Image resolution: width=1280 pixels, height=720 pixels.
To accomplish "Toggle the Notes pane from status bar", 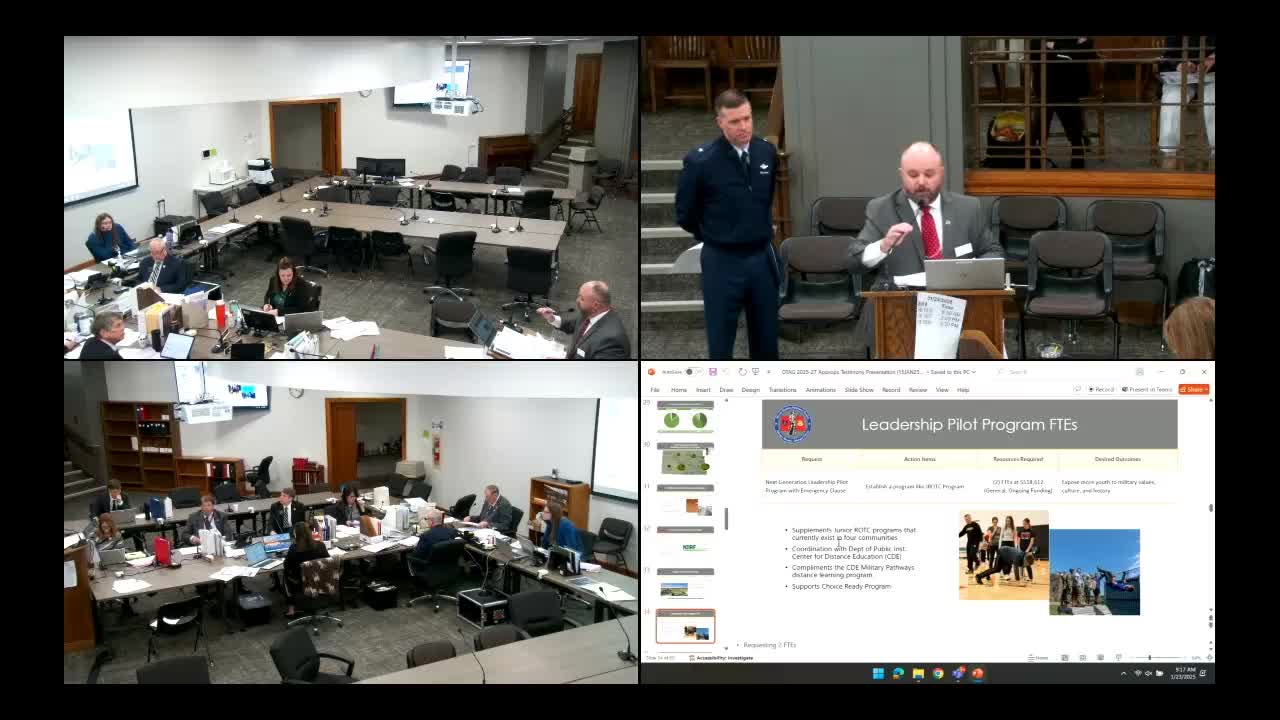I will click(1040, 658).
